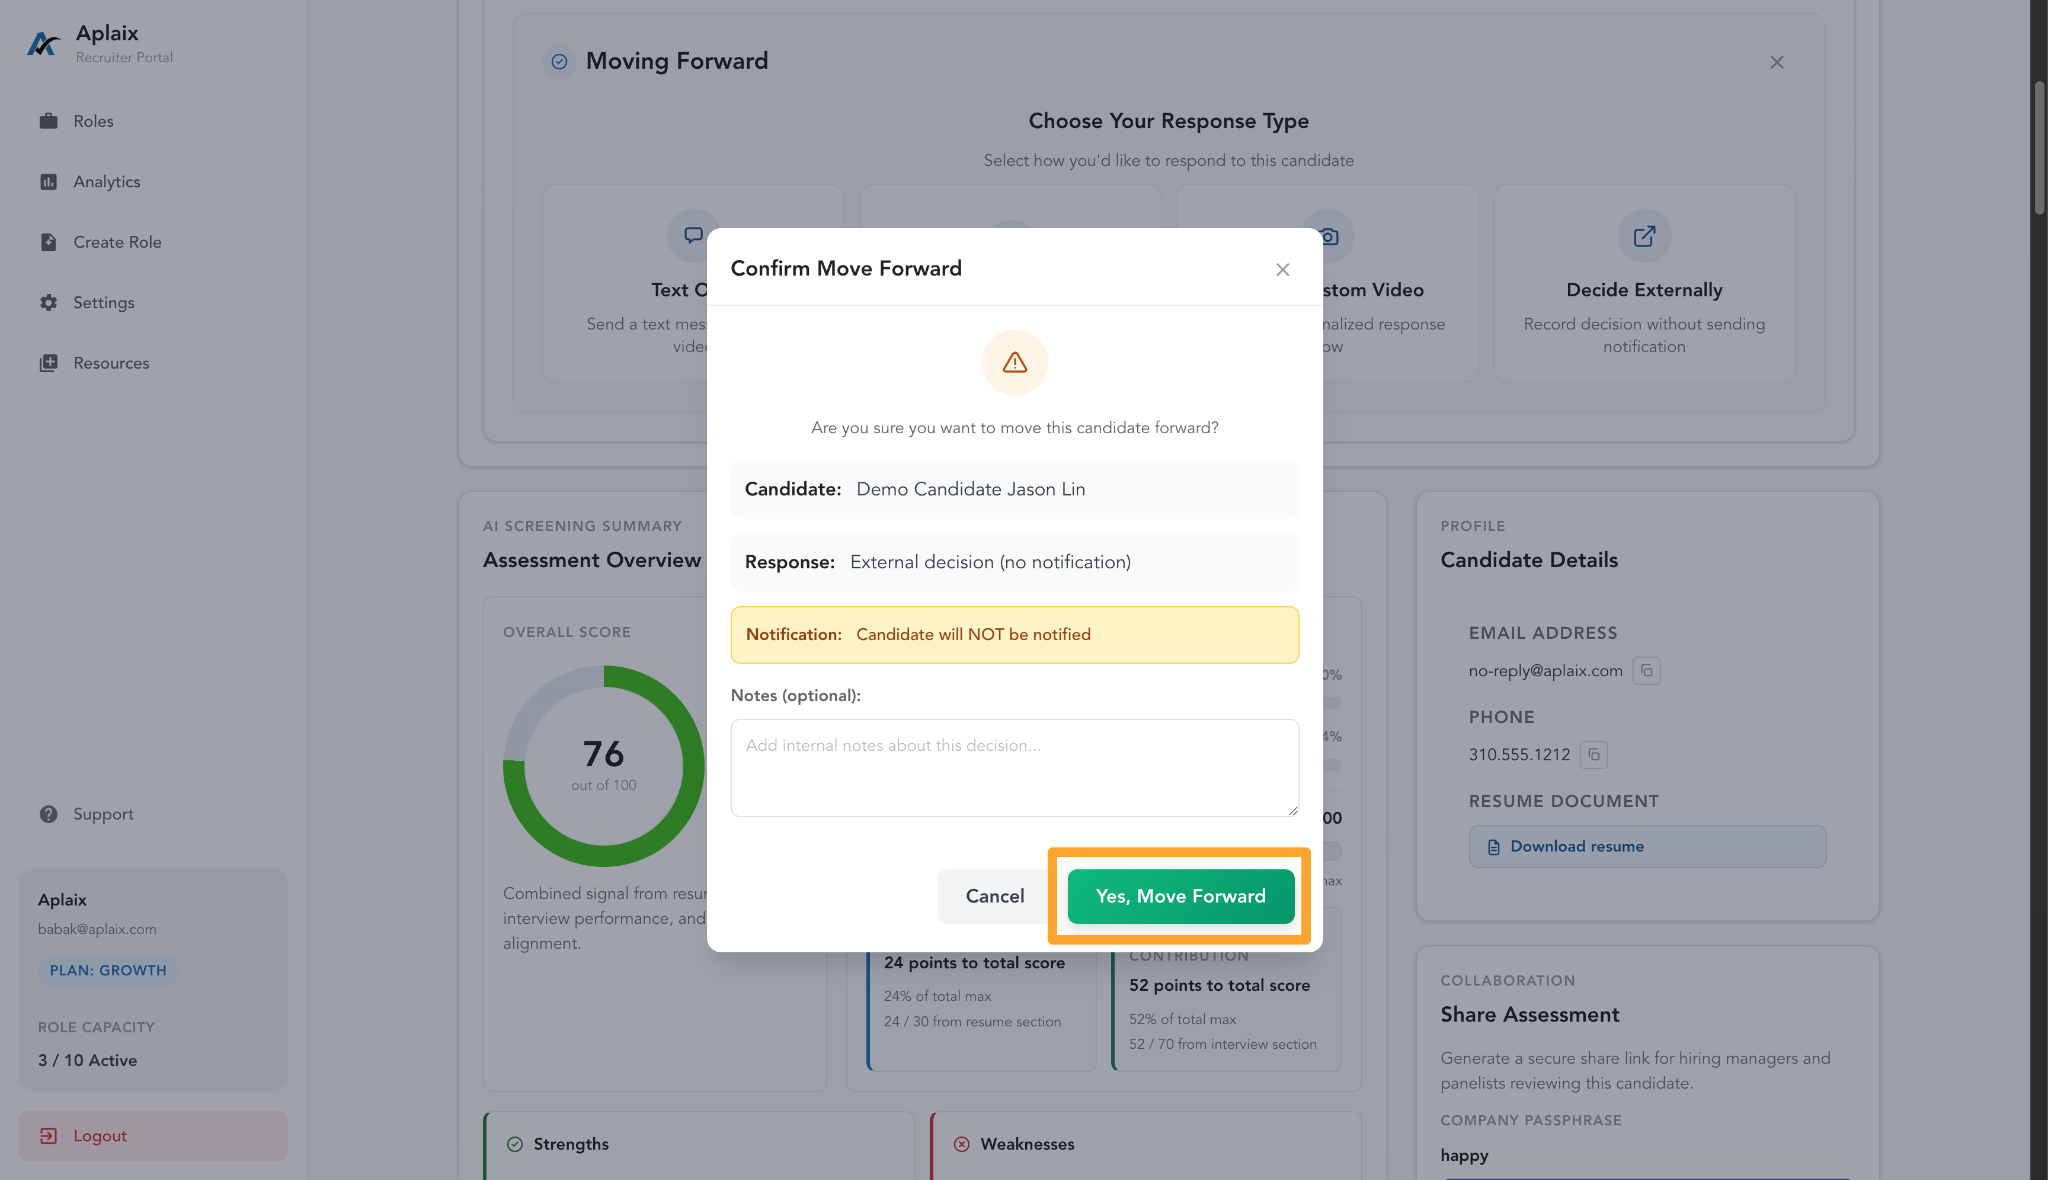The width and height of the screenshot is (2048, 1180).
Task: Click the Weaknesses cross icon
Action: pyautogui.click(x=962, y=1144)
